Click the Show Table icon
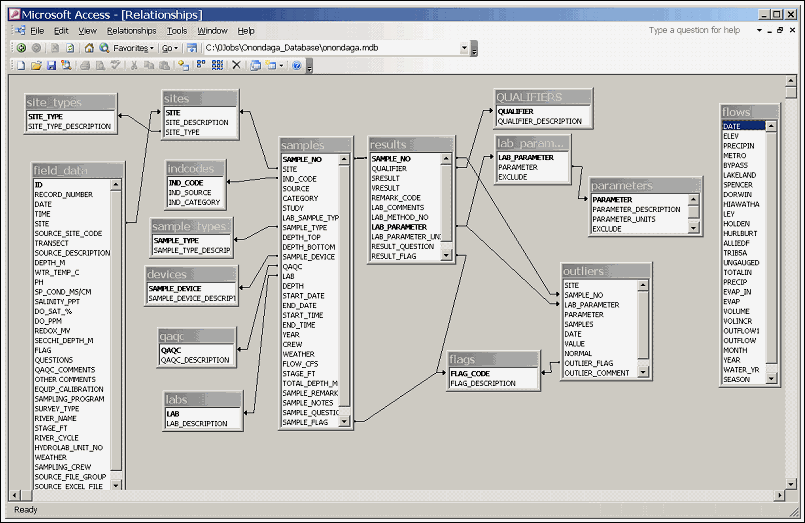Viewport: 805px width, 523px height. [183, 65]
